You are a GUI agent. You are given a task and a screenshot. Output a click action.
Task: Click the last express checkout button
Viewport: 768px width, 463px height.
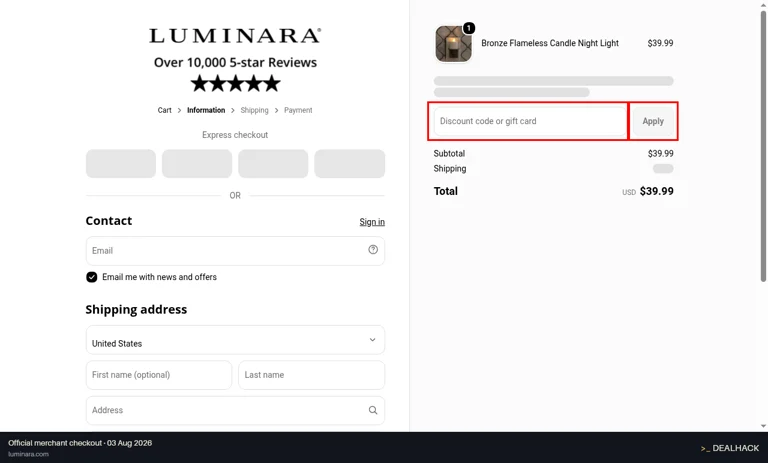coord(349,164)
